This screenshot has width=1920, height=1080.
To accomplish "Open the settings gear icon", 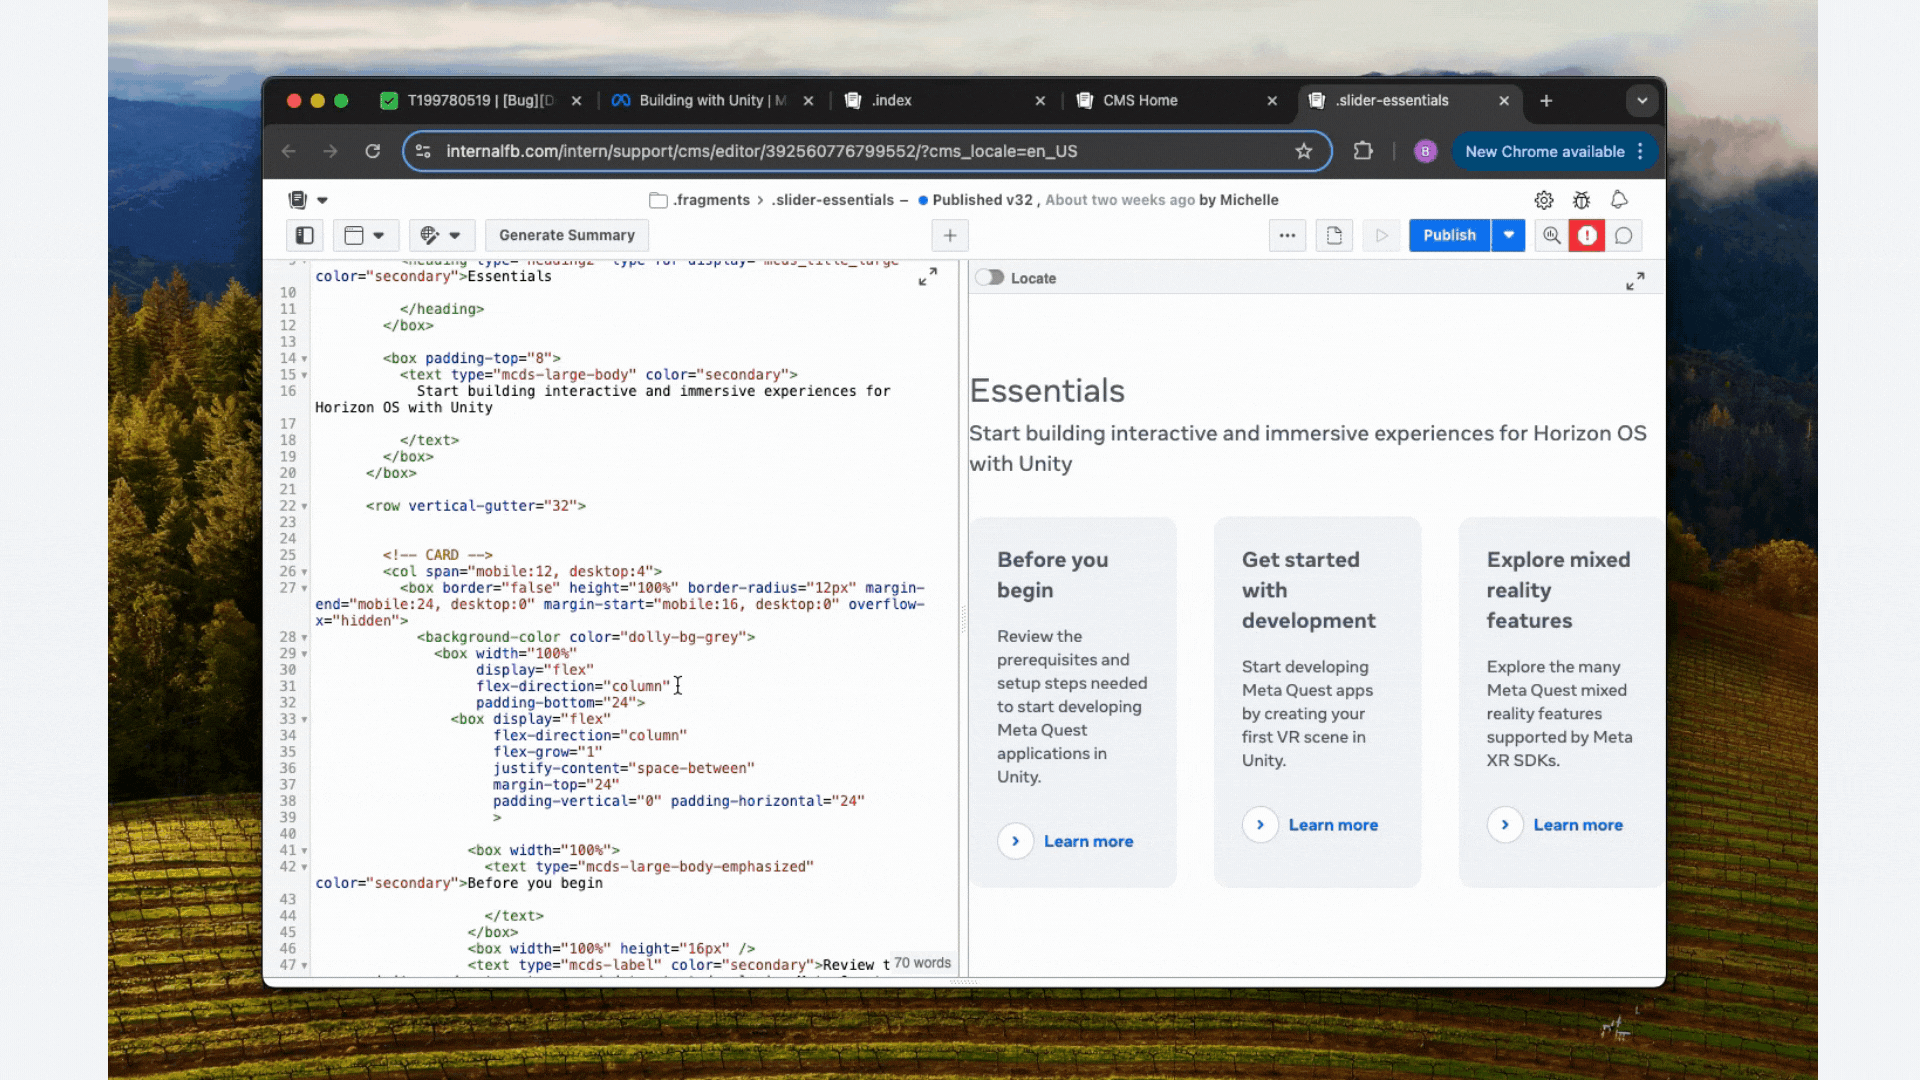I will [1544, 200].
